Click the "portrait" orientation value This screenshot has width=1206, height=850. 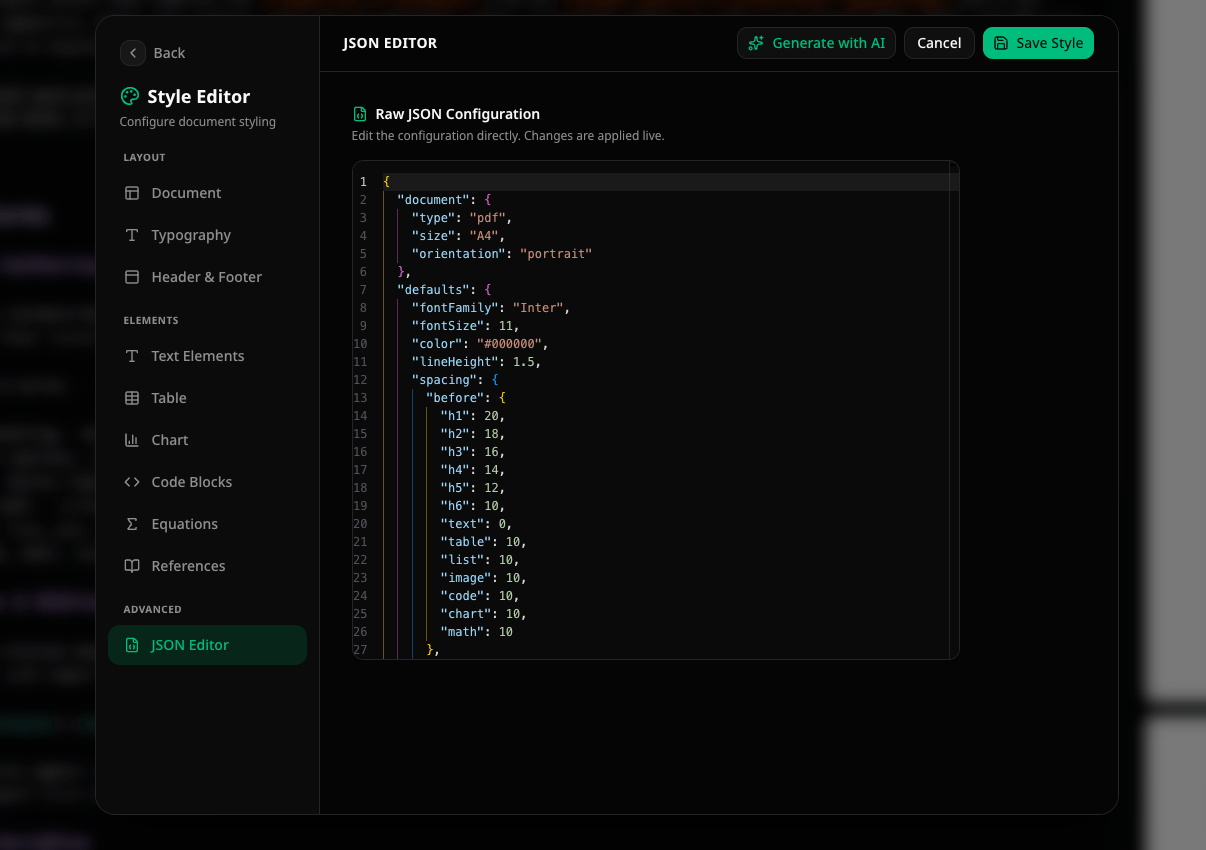coord(556,254)
